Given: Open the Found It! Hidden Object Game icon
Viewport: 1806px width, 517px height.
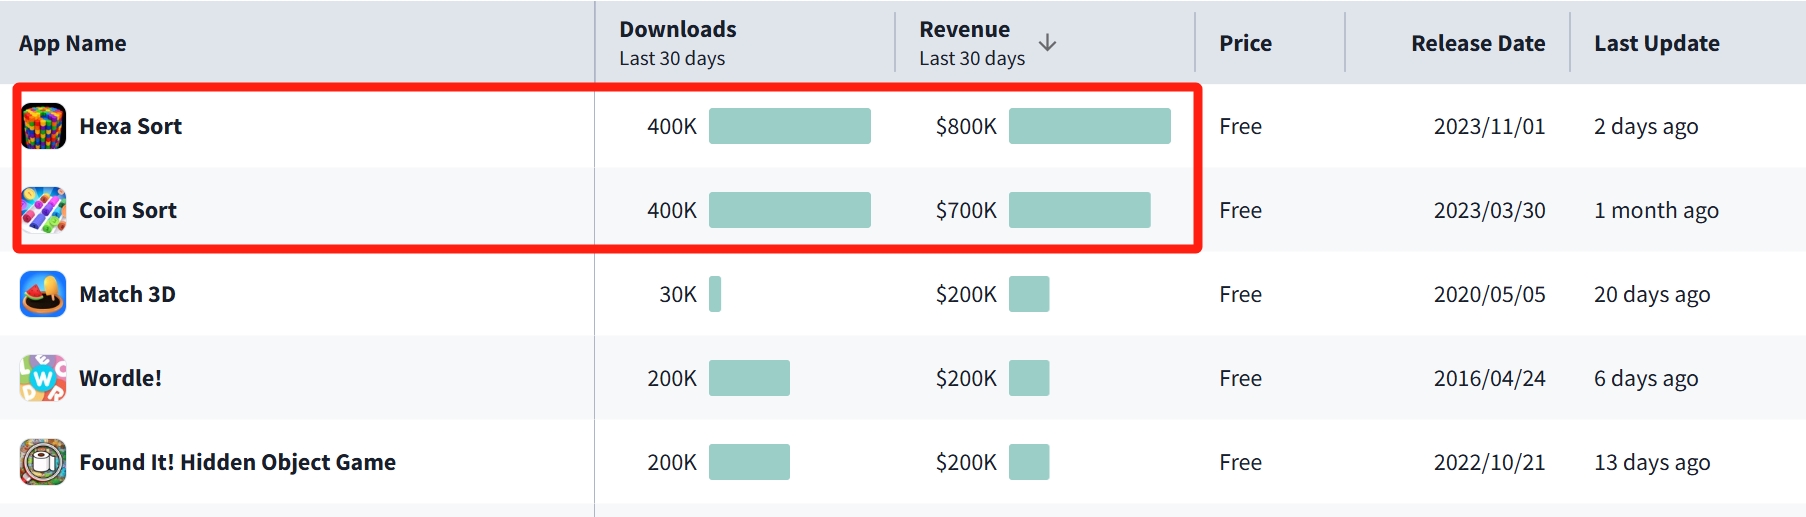Looking at the screenshot, I should pos(43,462).
